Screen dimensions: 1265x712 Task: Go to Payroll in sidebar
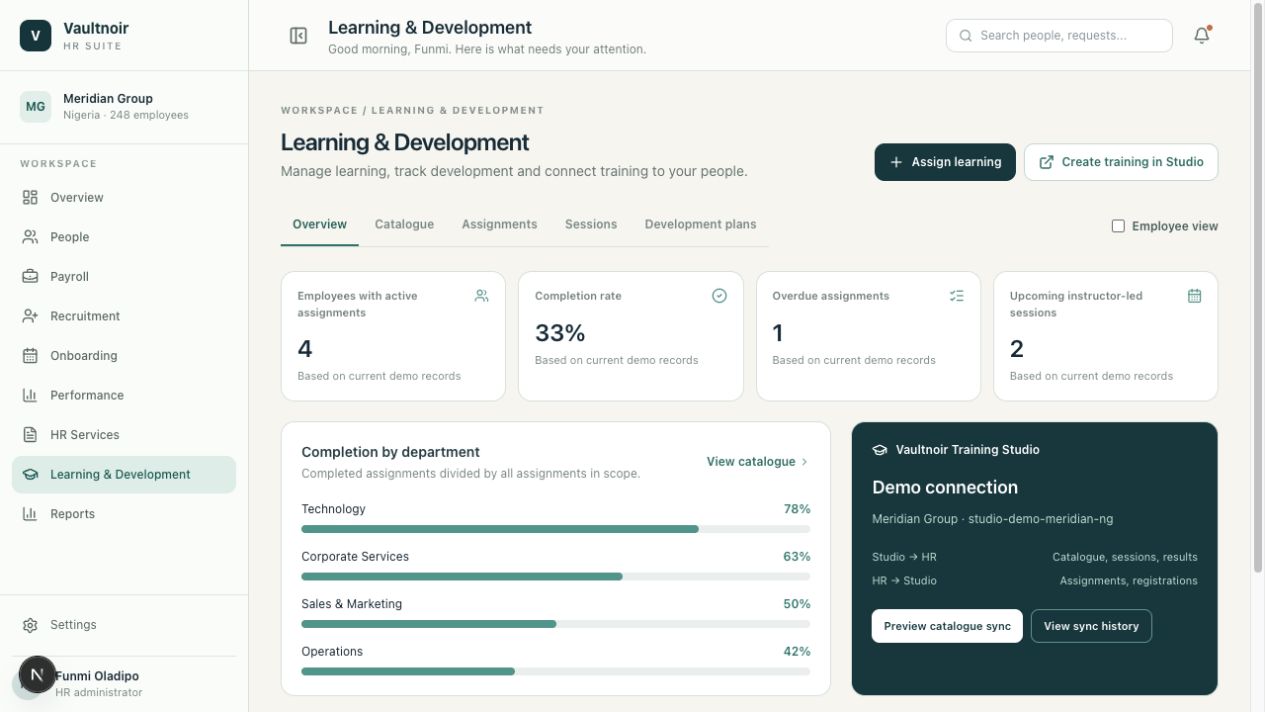tap(124, 276)
